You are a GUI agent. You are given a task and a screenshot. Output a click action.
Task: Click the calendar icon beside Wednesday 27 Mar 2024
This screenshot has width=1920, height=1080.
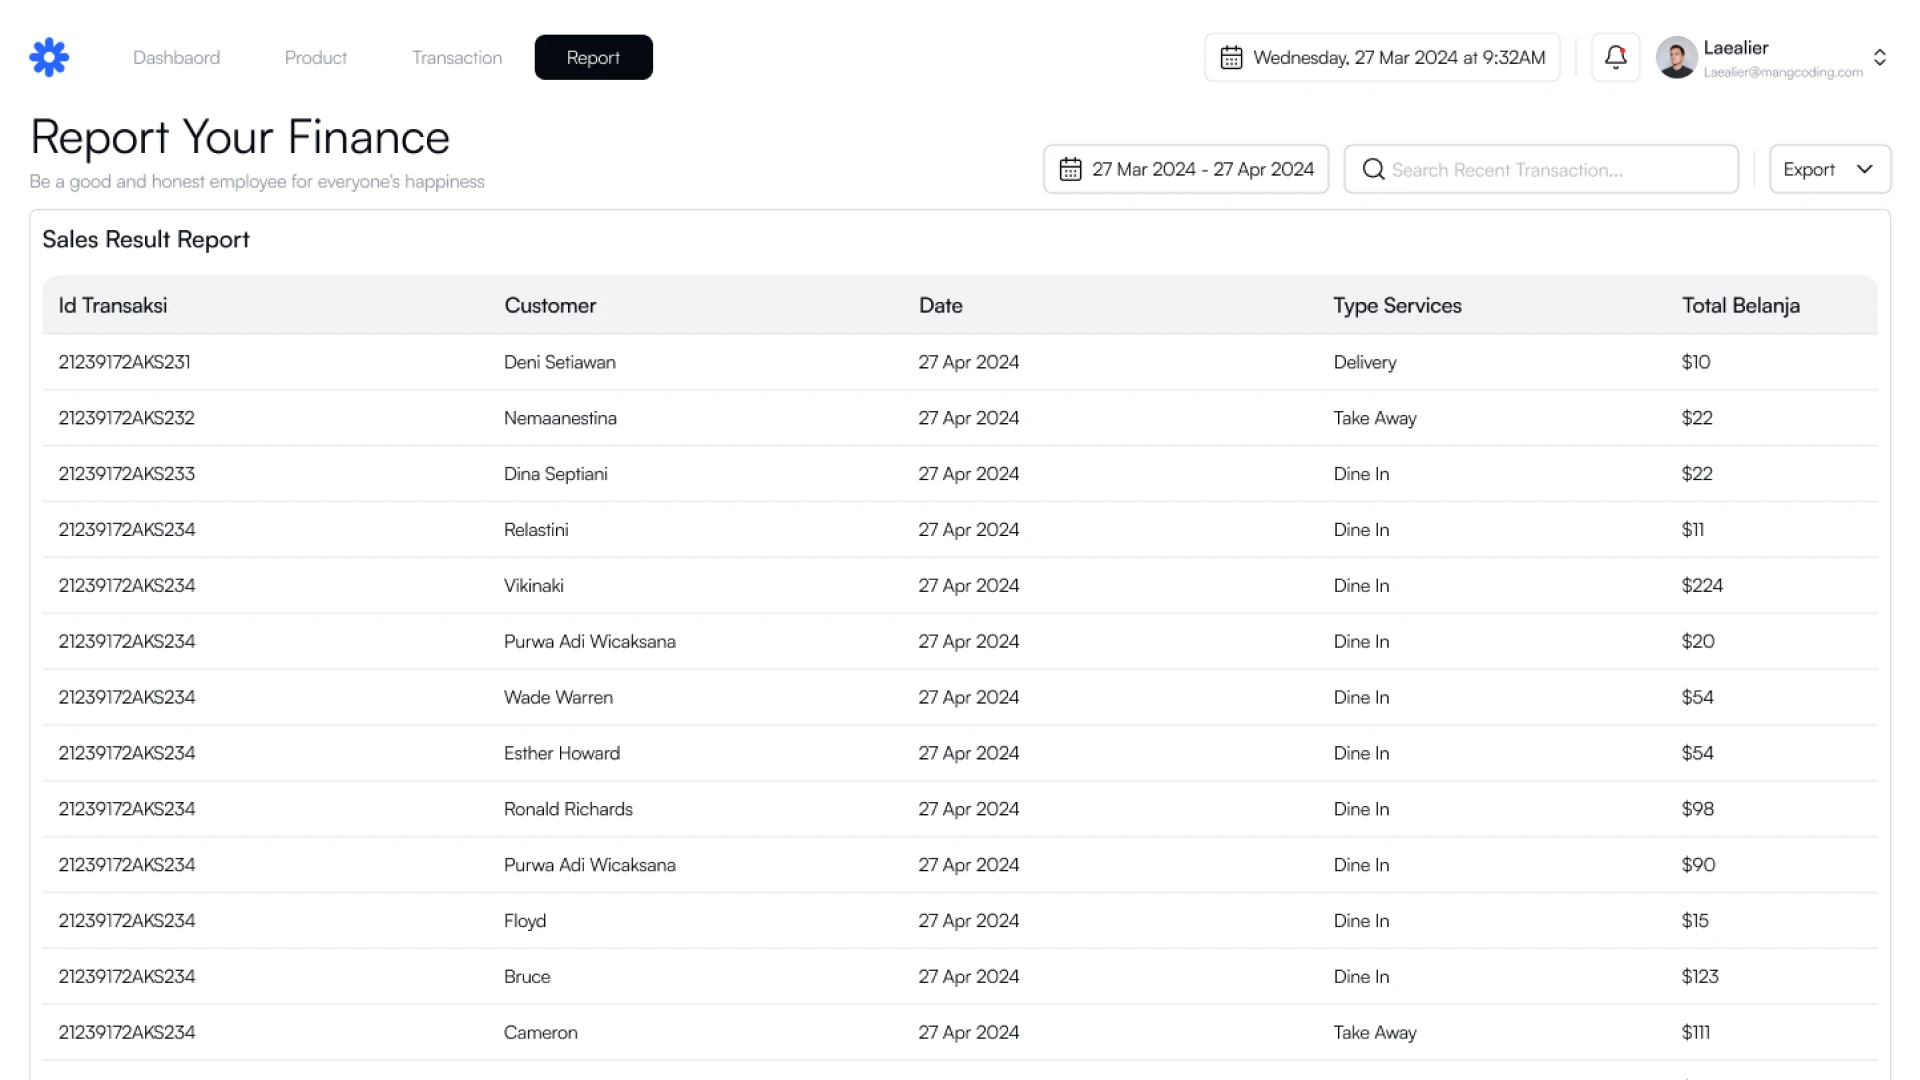pos(1233,57)
